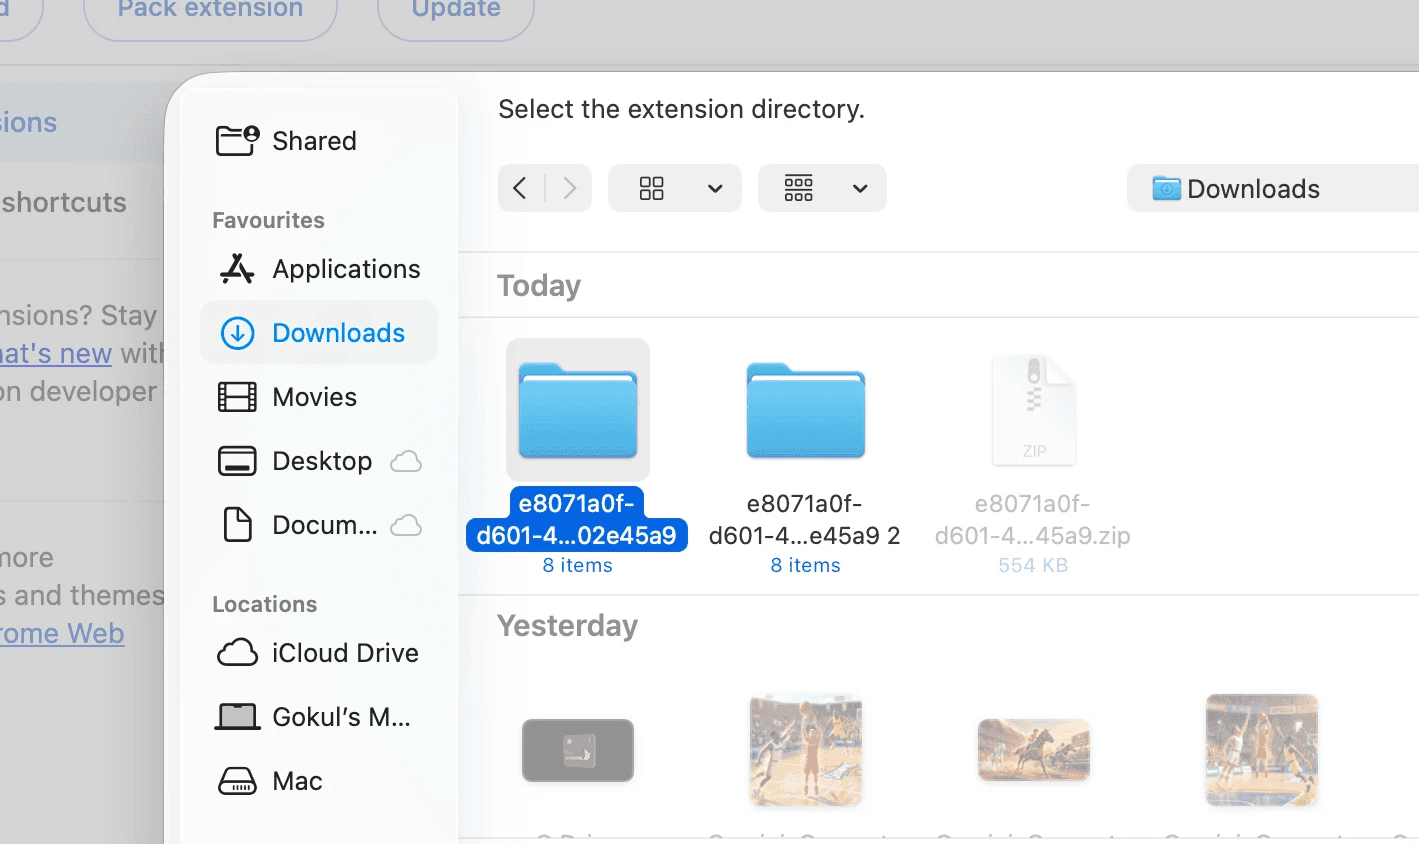This screenshot has width=1419, height=844.
Task: Click the group-by grid icon
Action: point(798,188)
